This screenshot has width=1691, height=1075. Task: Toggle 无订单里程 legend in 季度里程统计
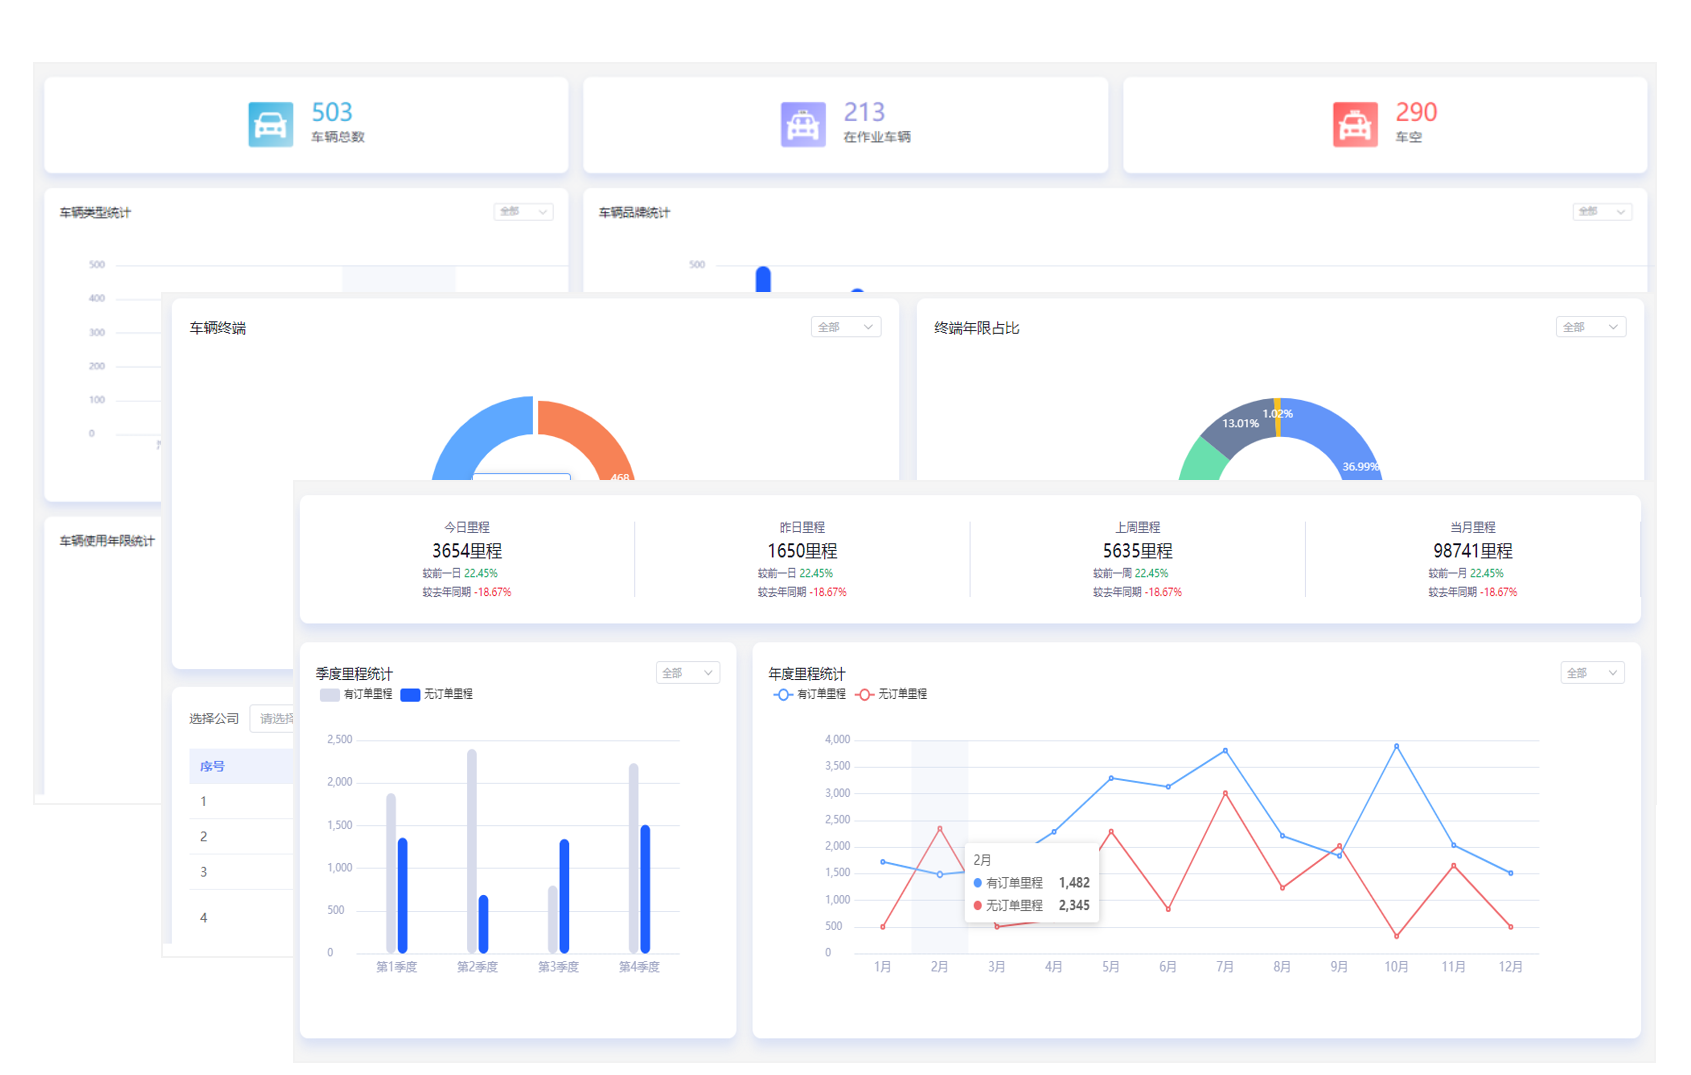tap(436, 694)
